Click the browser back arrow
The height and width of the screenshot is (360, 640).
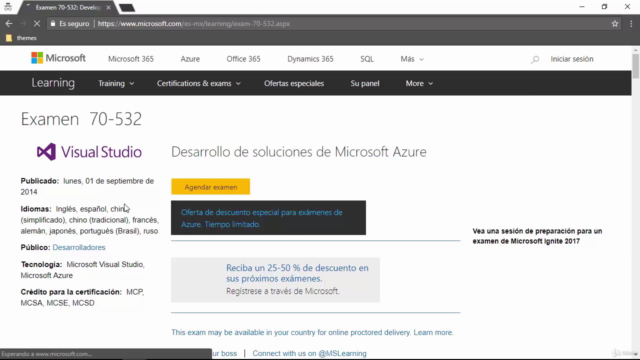(x=9, y=24)
